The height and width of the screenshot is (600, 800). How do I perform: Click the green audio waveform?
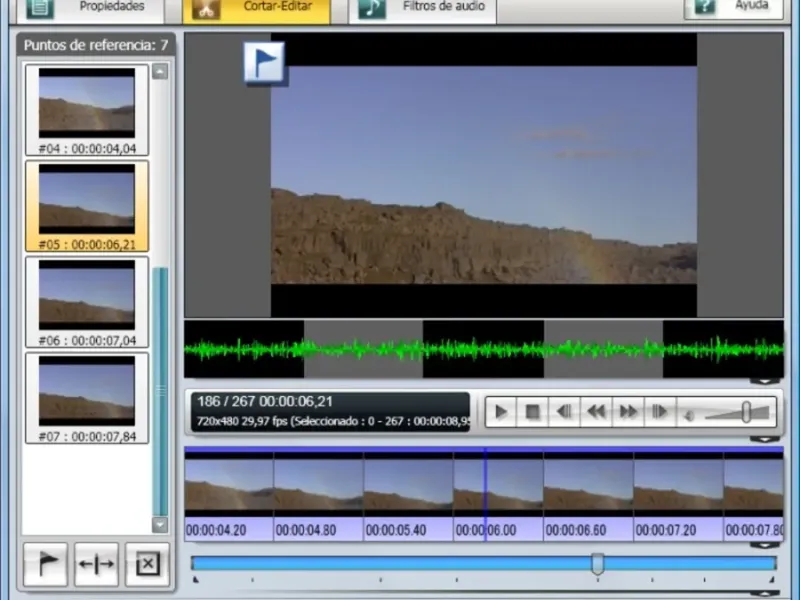484,349
